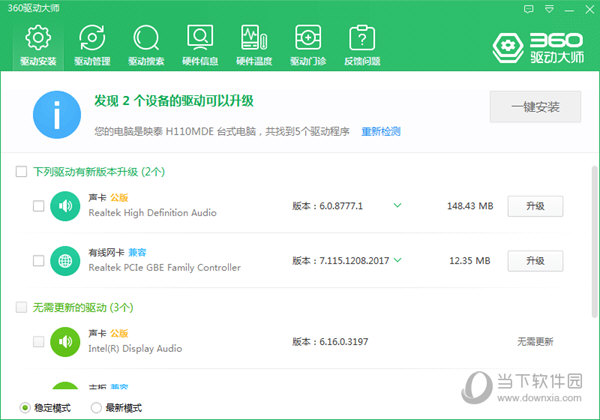Click the Intel(R) Display Audio name
The image size is (600, 420).
click(x=135, y=348)
